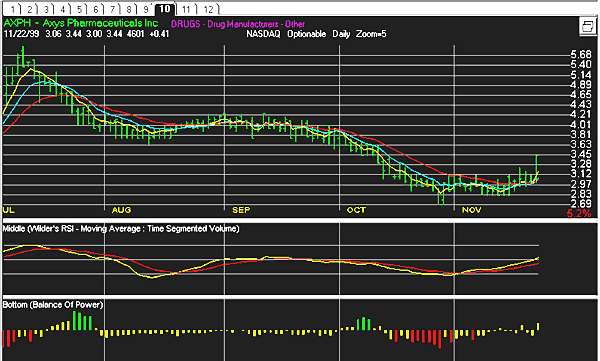
Task: Click the 11/22/99 date value
Action: tap(21, 34)
